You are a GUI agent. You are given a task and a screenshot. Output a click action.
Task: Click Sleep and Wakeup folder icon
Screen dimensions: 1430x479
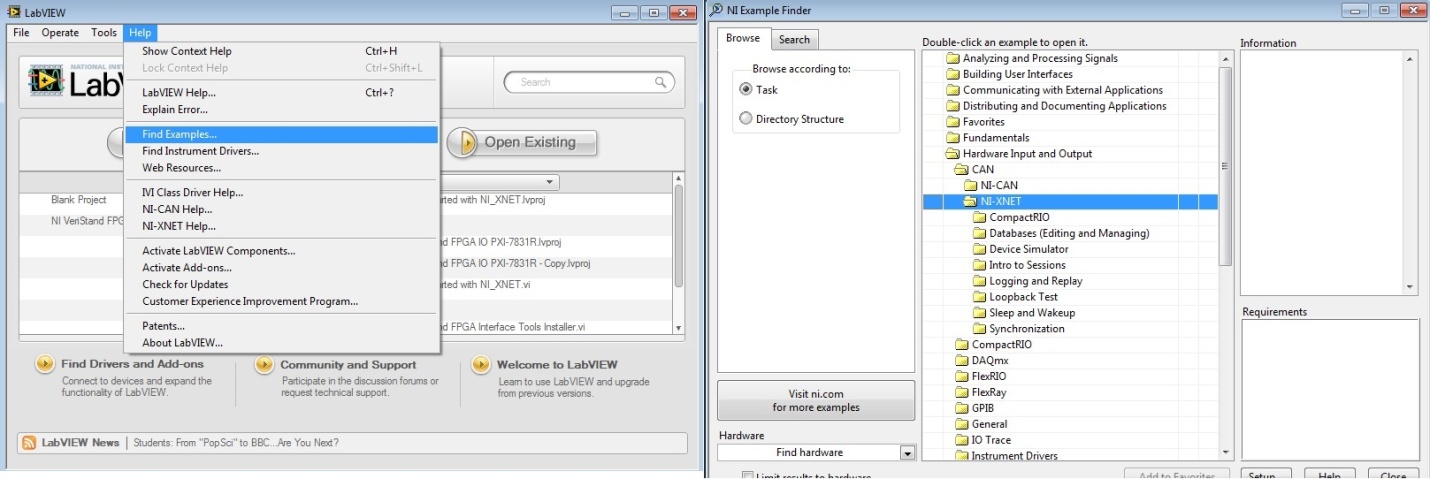(979, 313)
